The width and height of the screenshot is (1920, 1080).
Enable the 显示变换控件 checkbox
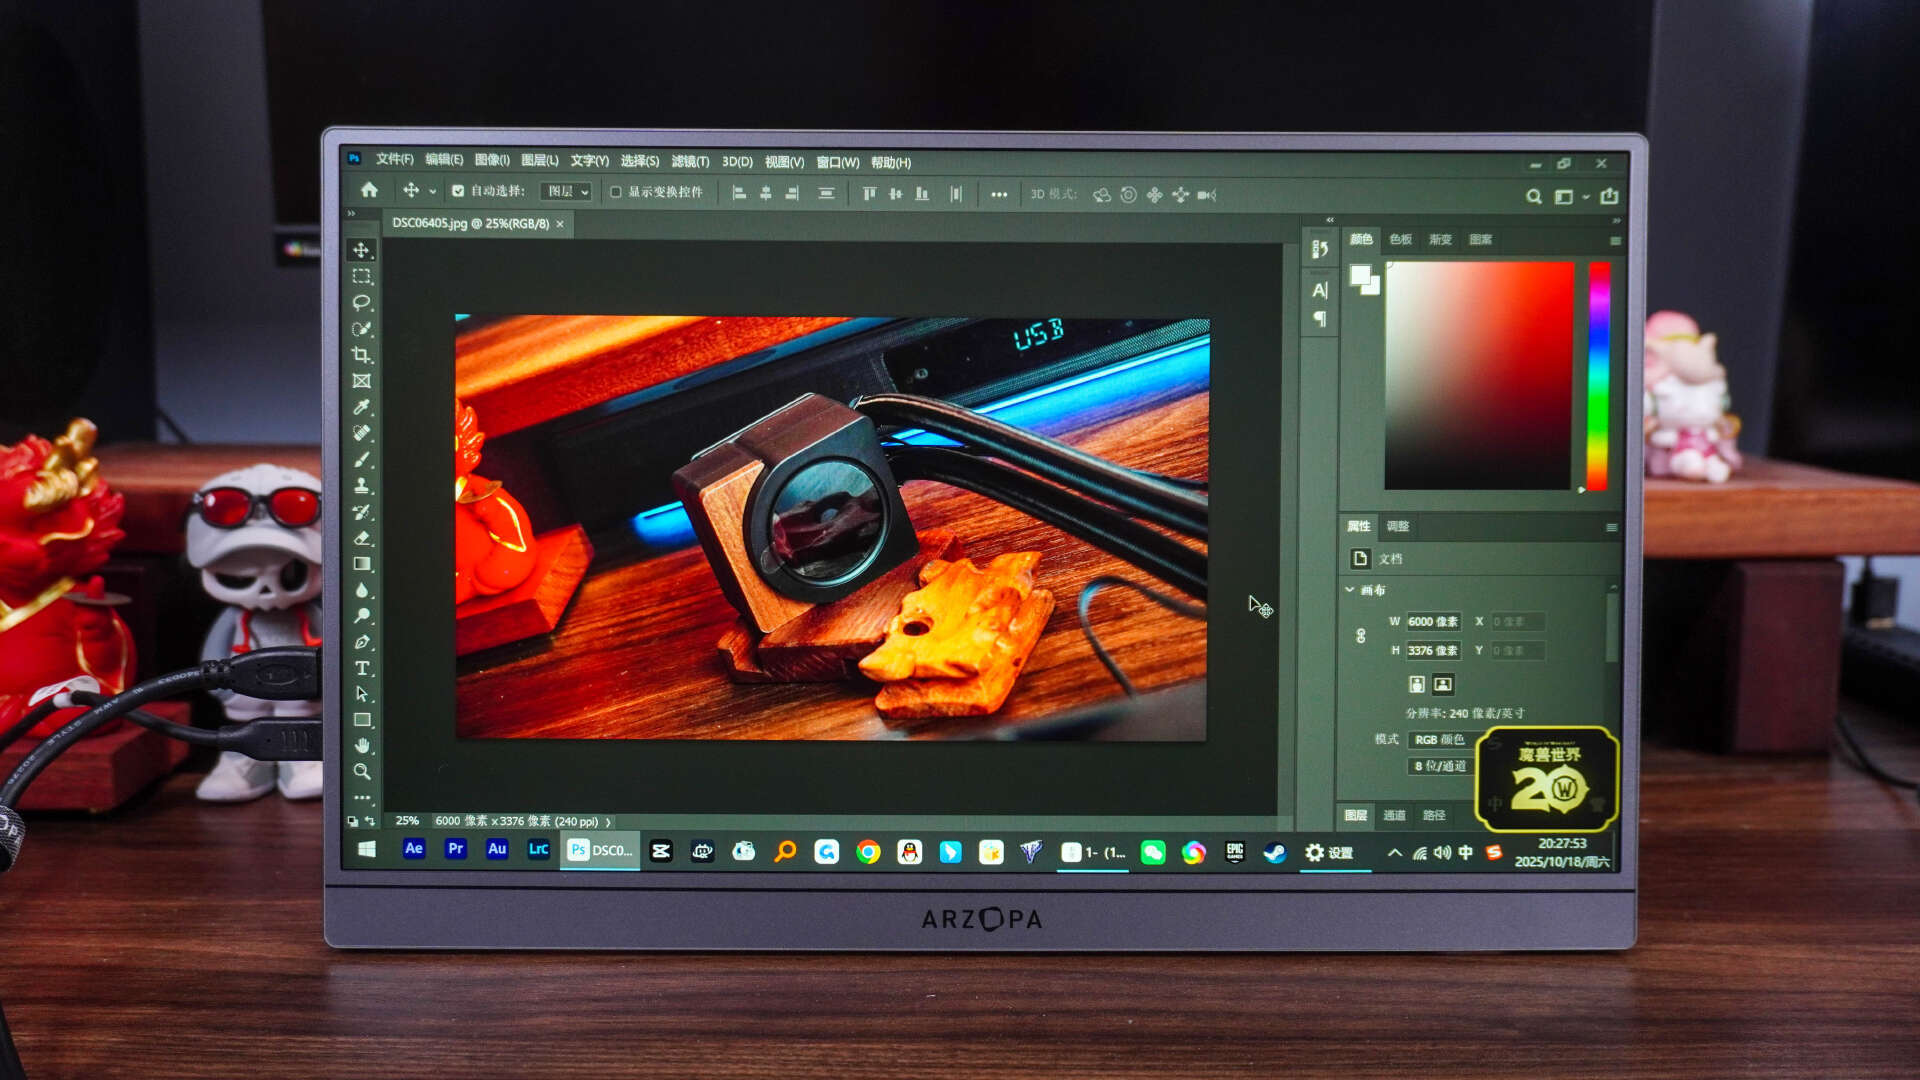tap(616, 192)
